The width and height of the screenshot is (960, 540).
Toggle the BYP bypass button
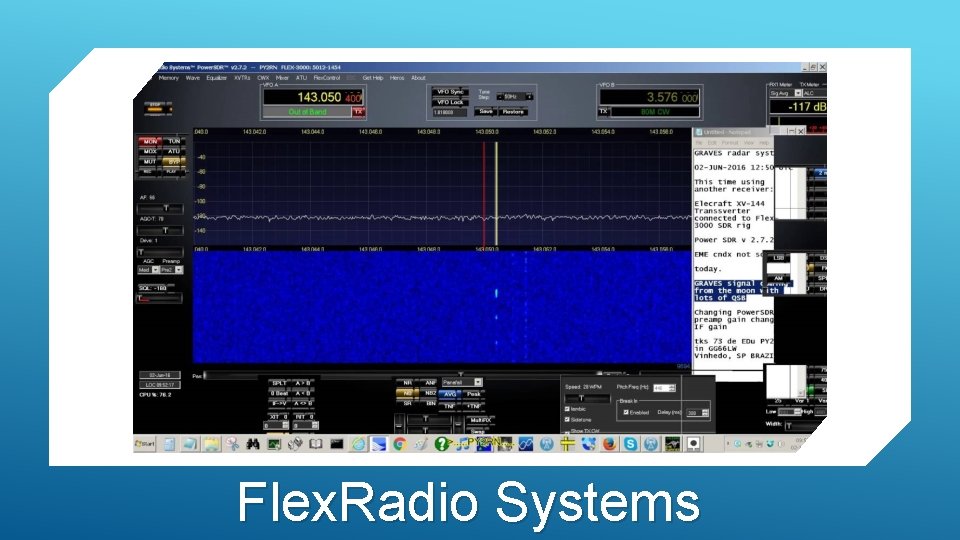click(174, 162)
